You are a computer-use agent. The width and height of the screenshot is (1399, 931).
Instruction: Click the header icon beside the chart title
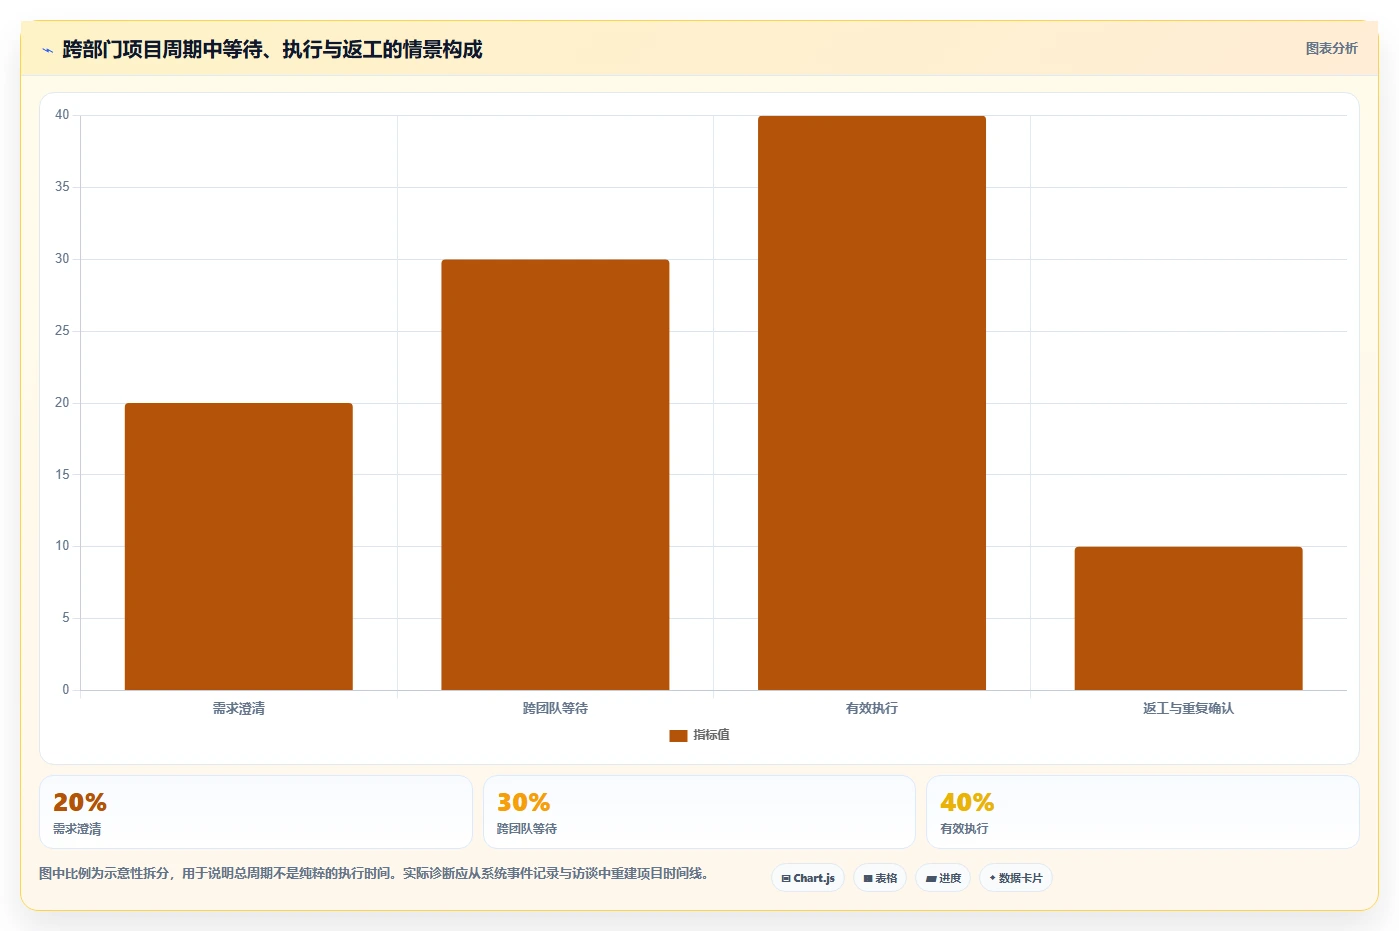pyautogui.click(x=47, y=50)
